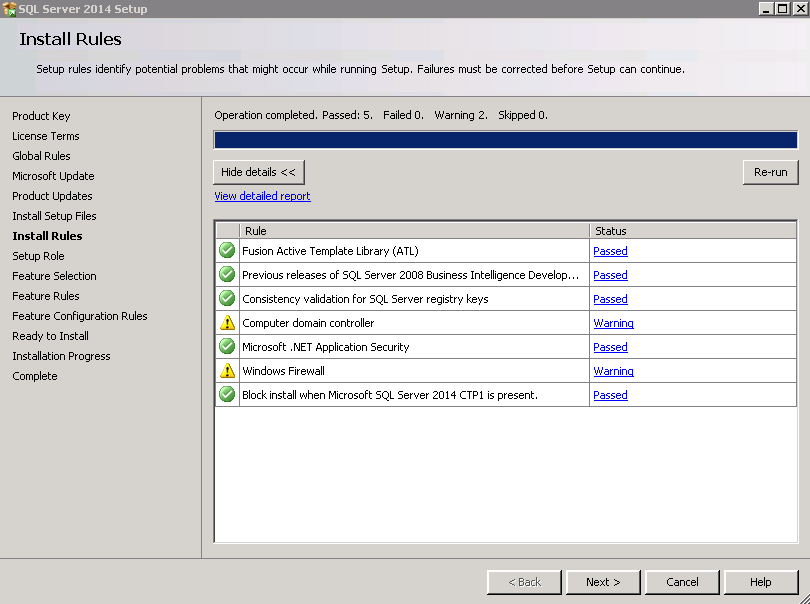Select Microsoft Update step in sidebar
810x604 pixels.
[53, 176]
